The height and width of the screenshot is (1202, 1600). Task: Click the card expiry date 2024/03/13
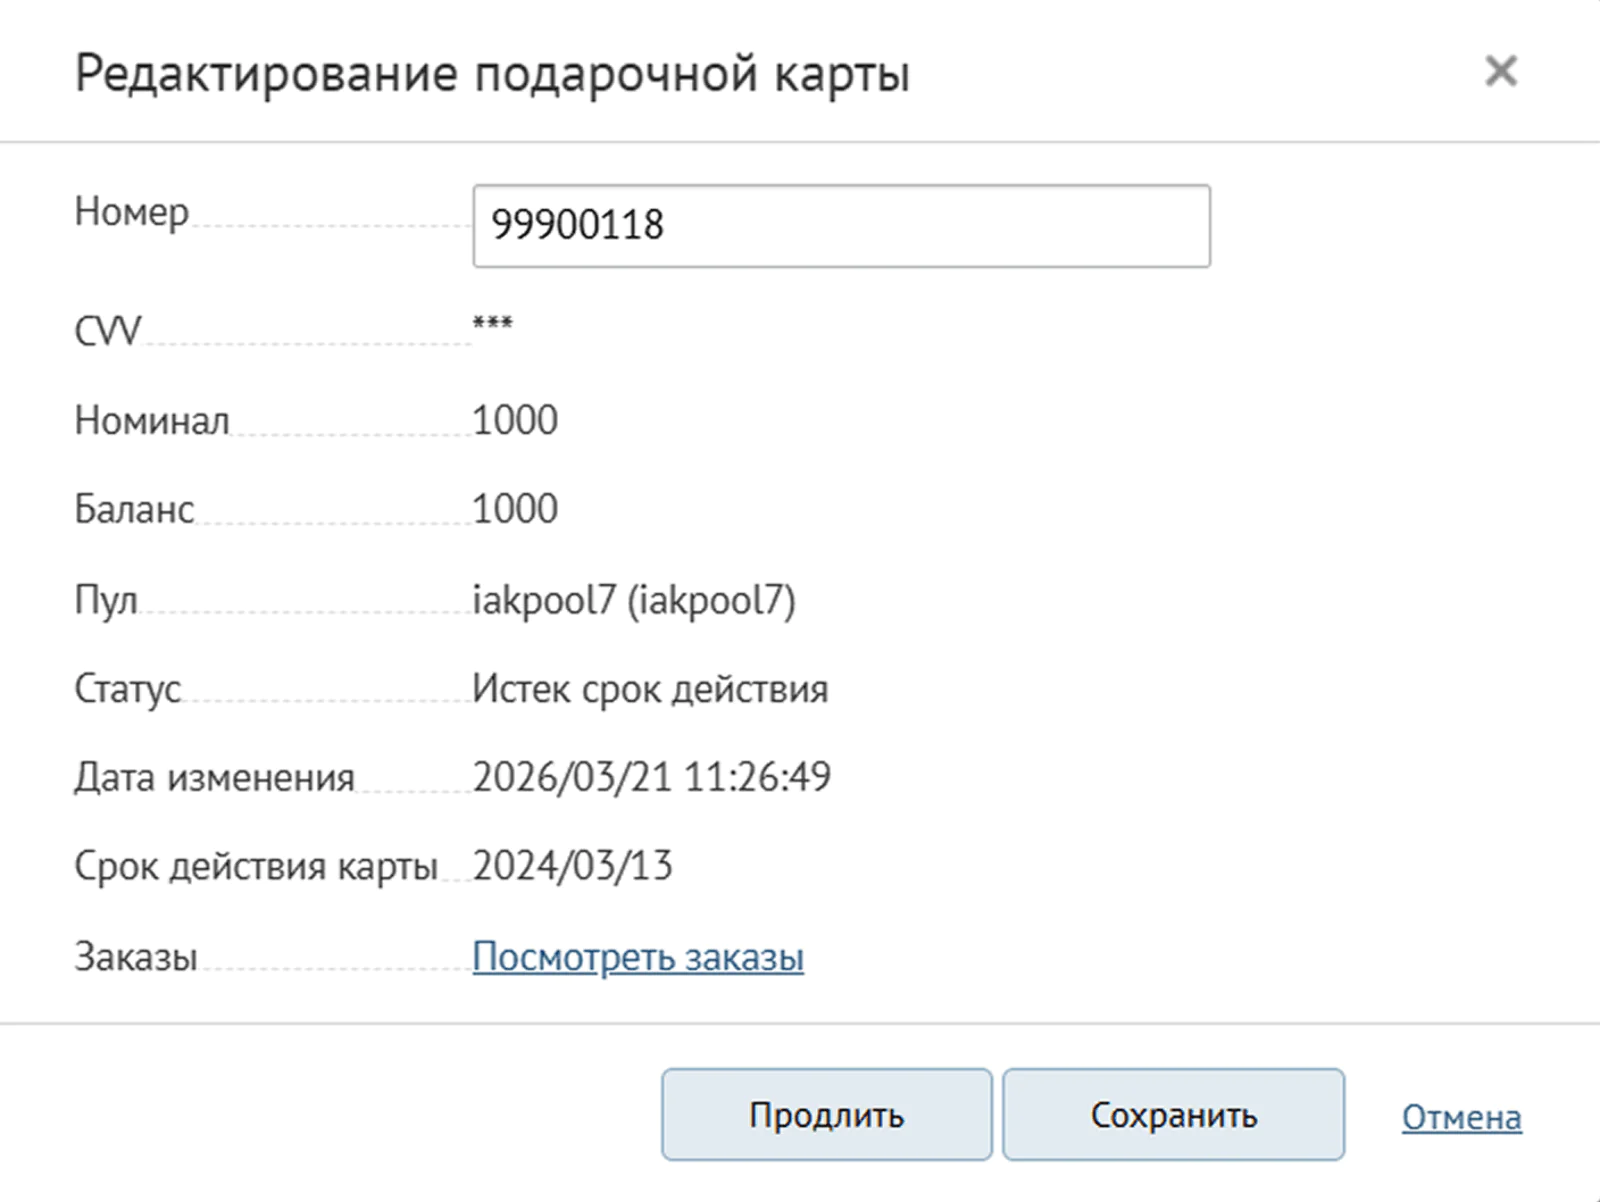tap(572, 866)
